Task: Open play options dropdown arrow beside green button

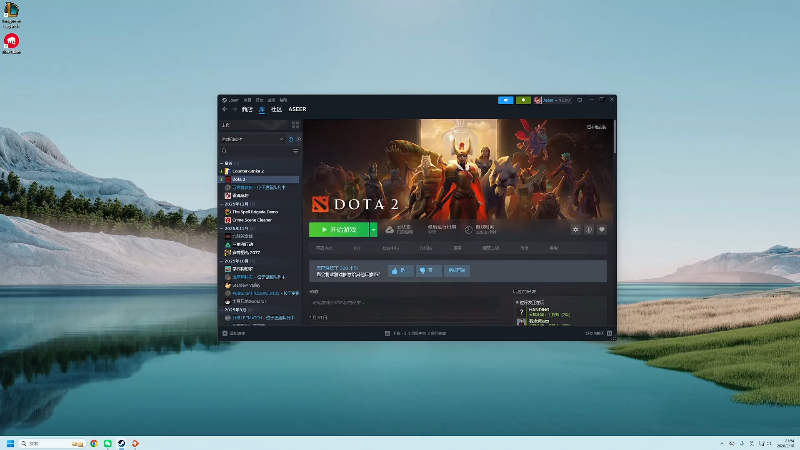Action: (x=373, y=230)
